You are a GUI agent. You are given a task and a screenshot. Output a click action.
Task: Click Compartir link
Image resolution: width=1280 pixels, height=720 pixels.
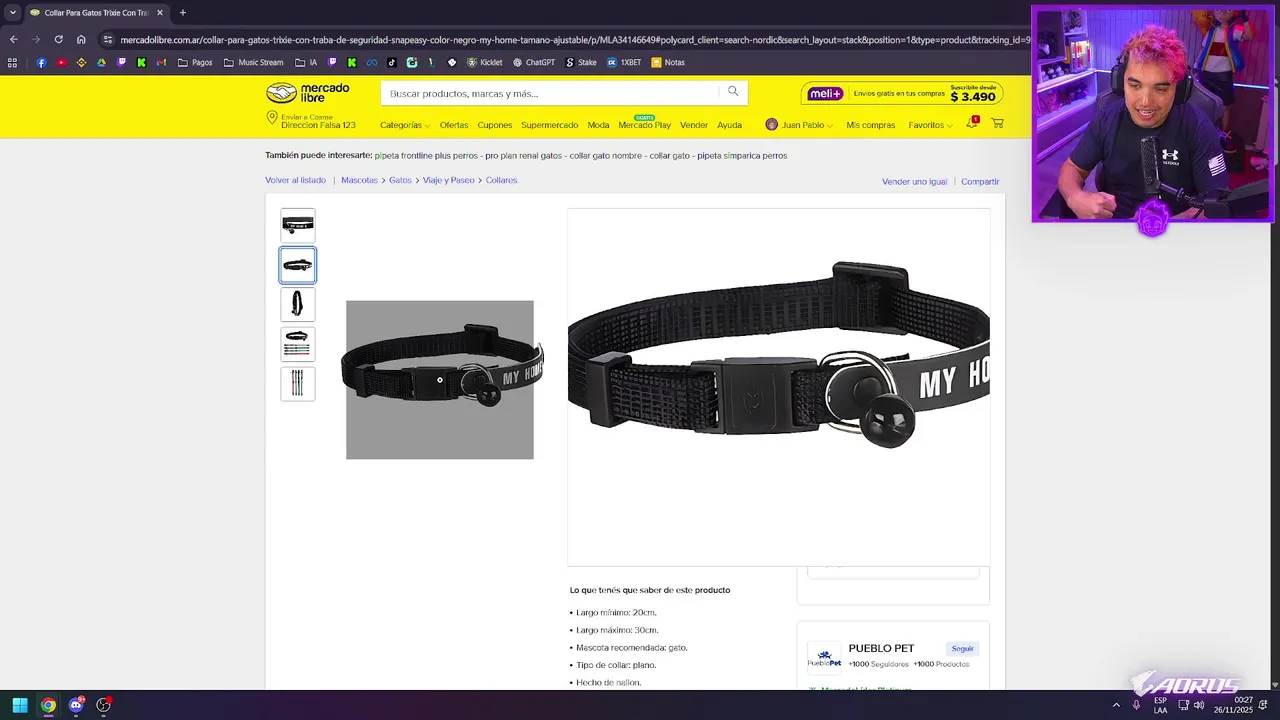pyautogui.click(x=980, y=181)
